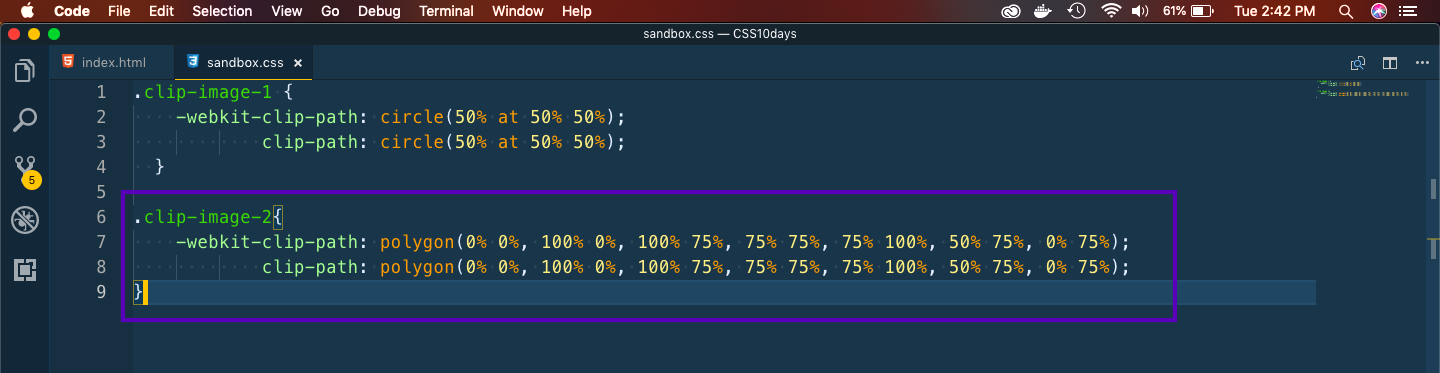Screen dimensions: 1440x373
Task: Open the Selection menu
Action: pyautogui.click(x=222, y=11)
